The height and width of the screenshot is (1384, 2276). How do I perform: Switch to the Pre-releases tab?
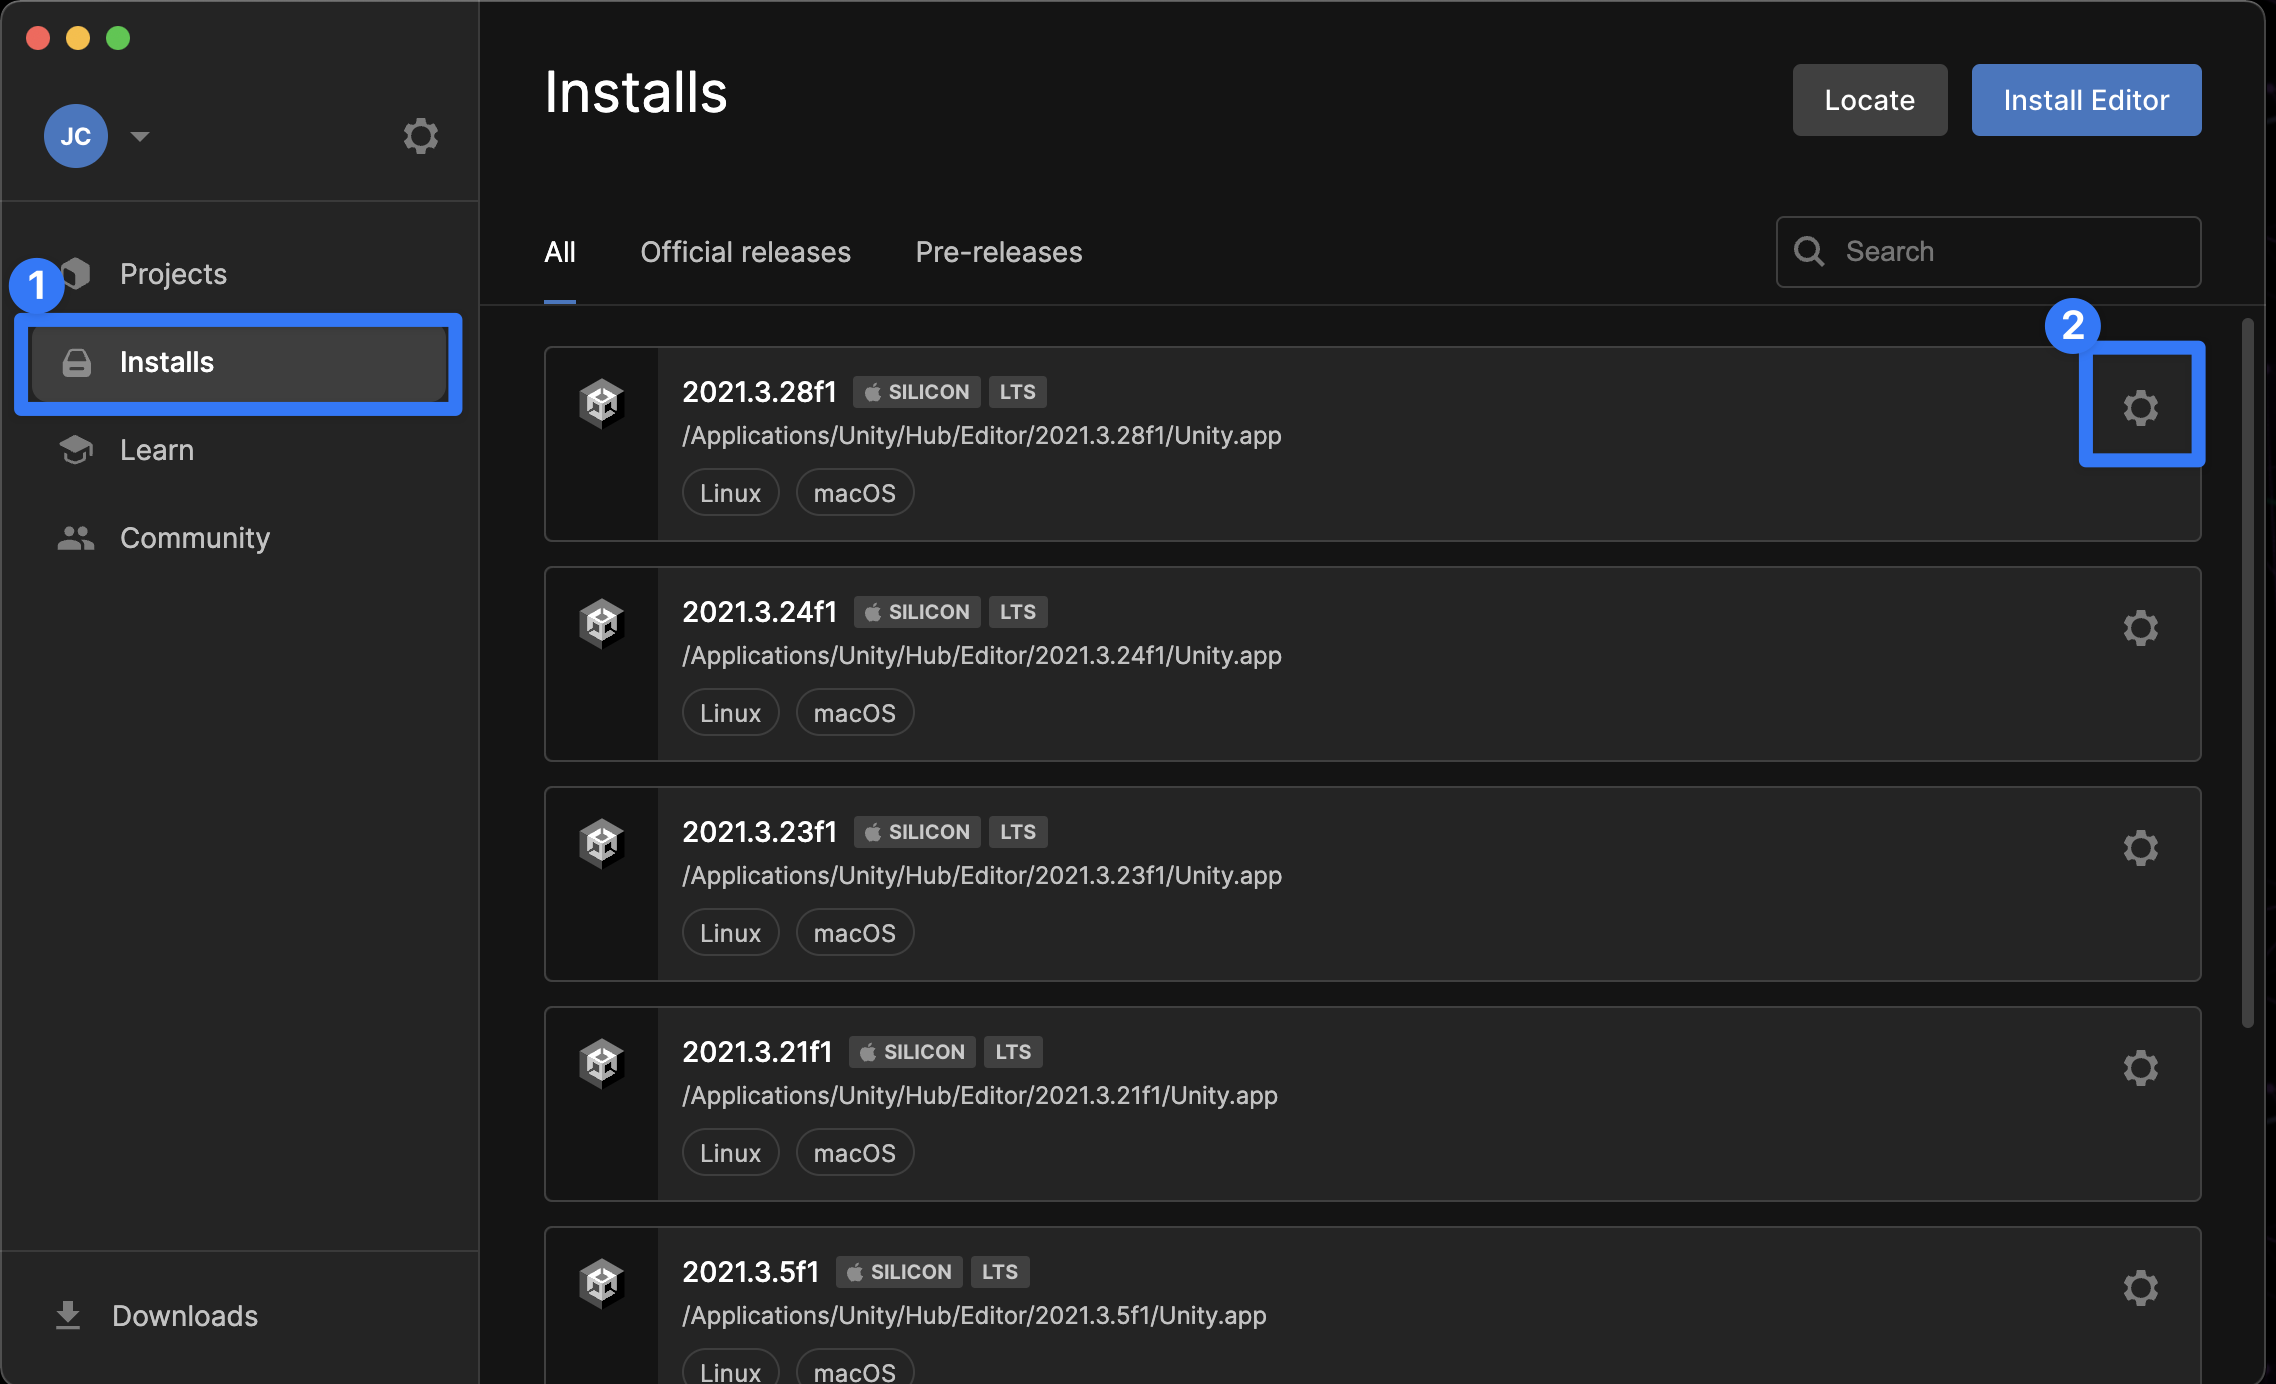[998, 250]
